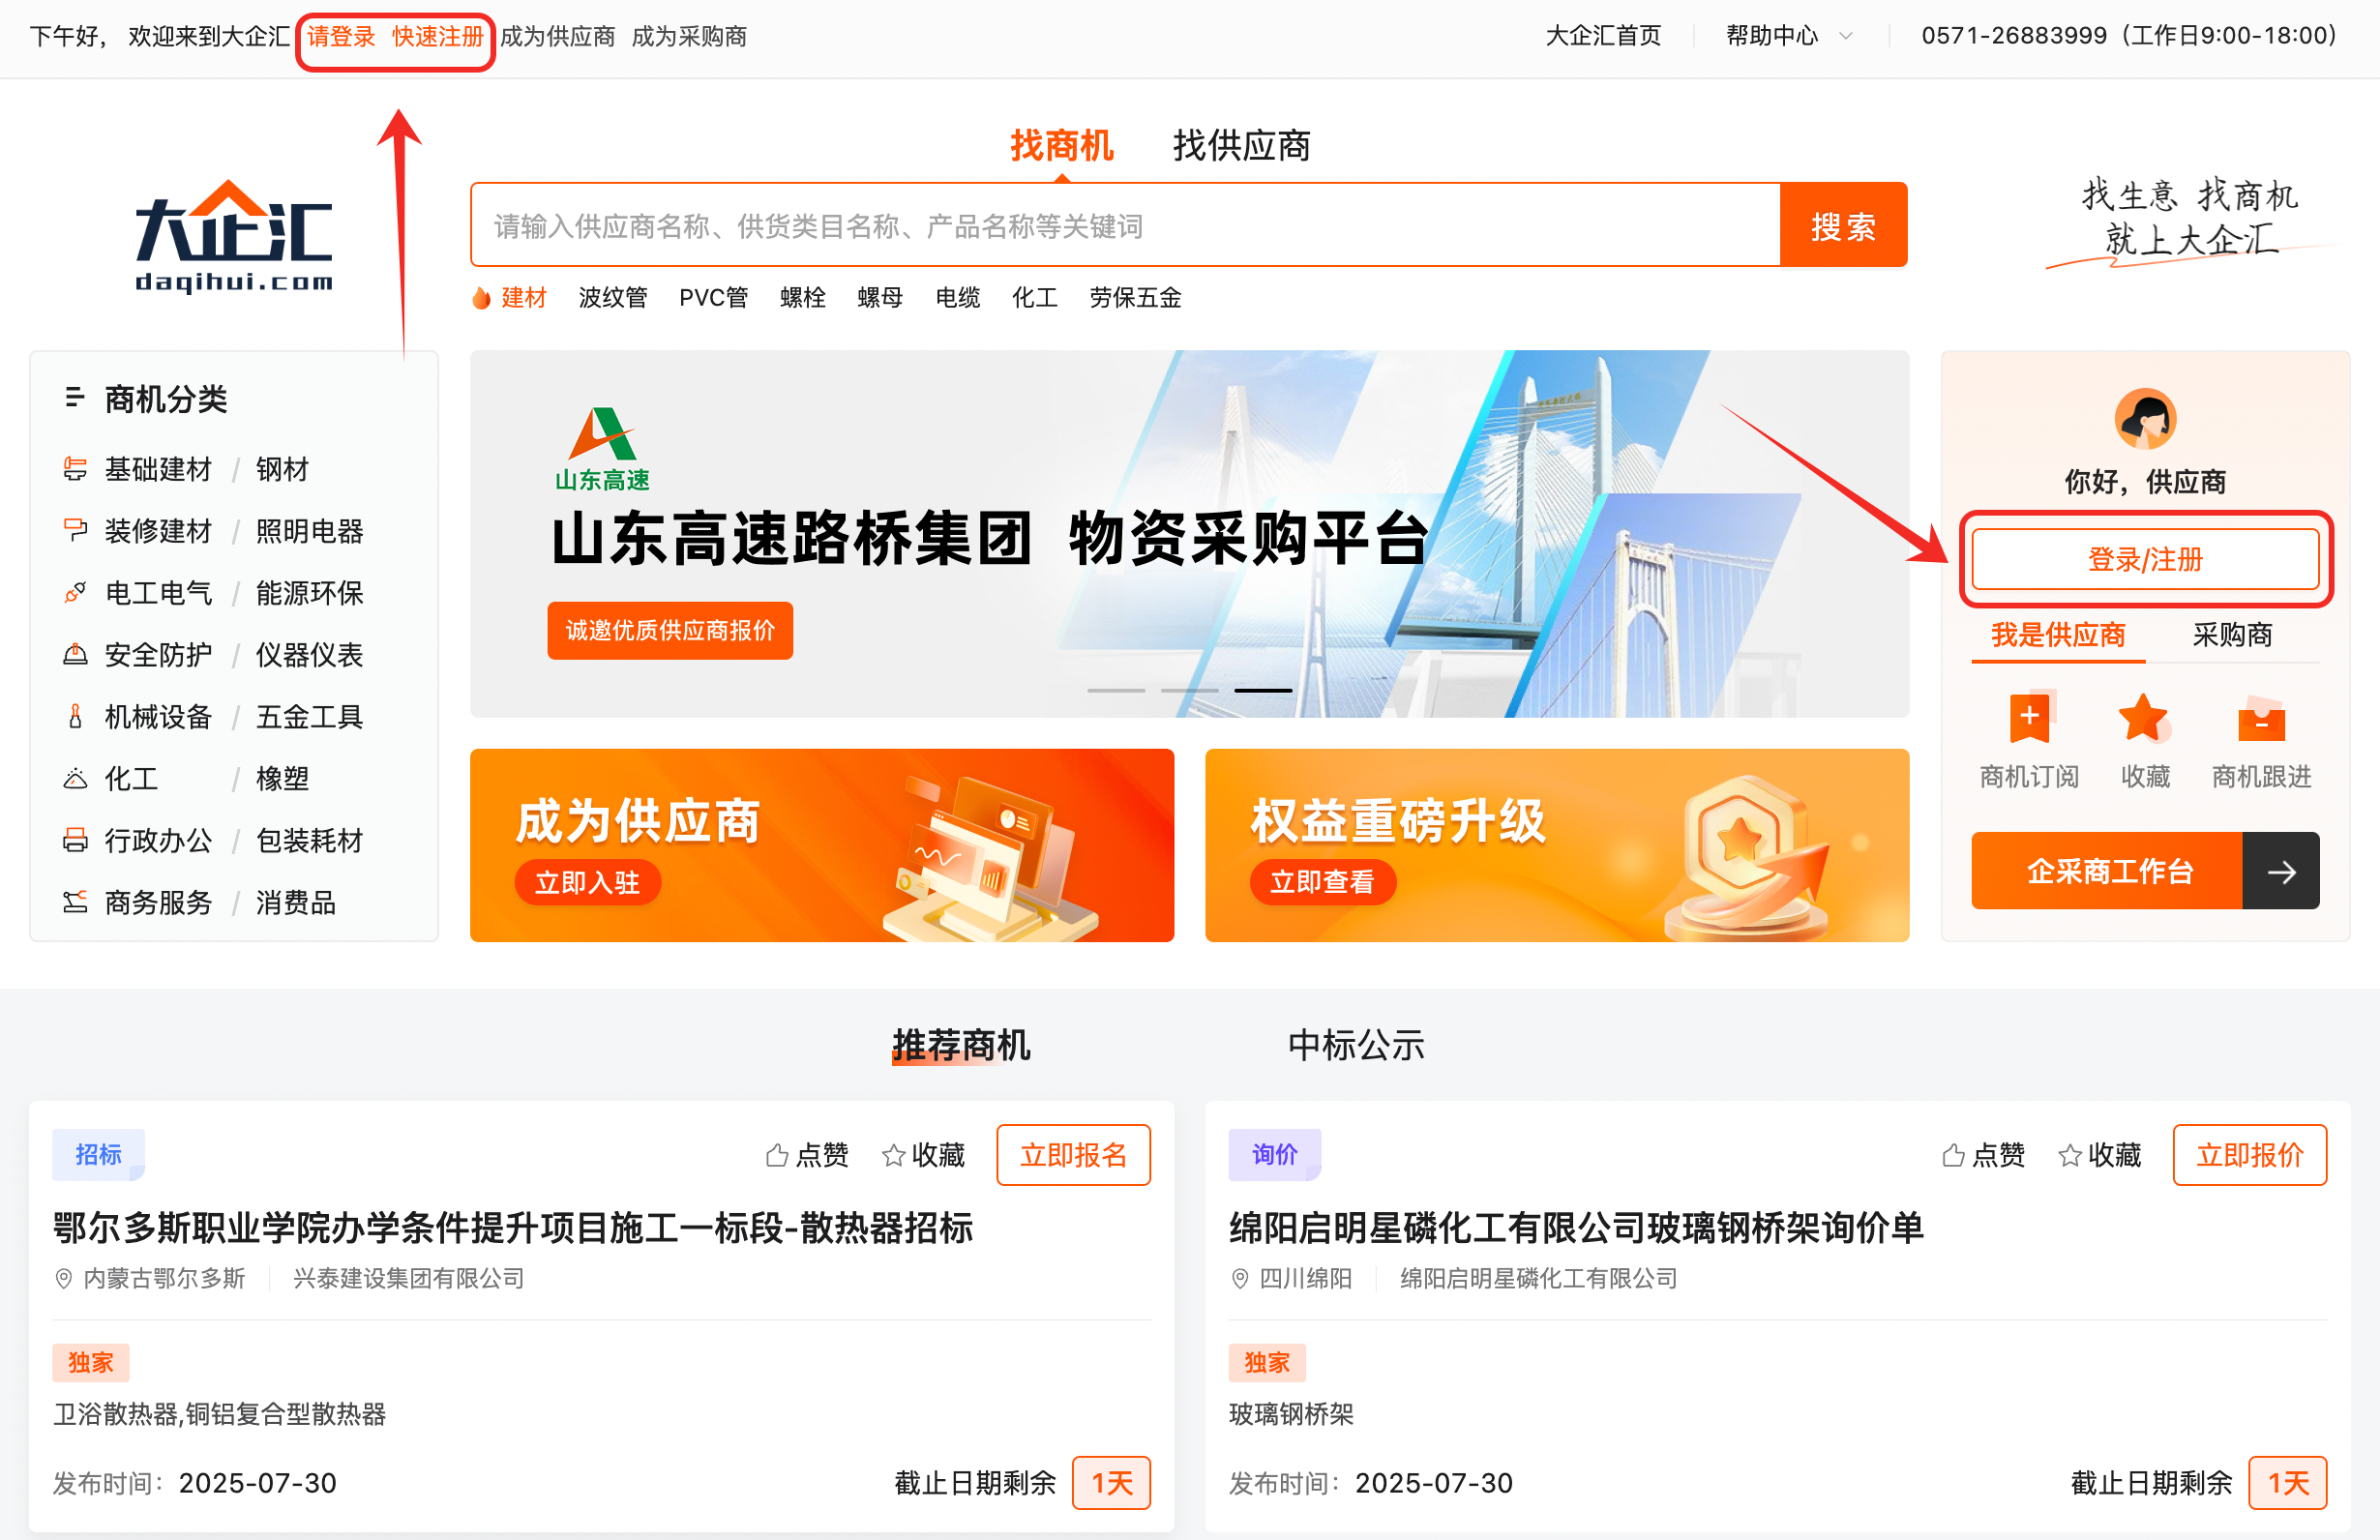
Task: Open 权益重磅升级 立即查看 promo banner
Action: [x=1557, y=845]
